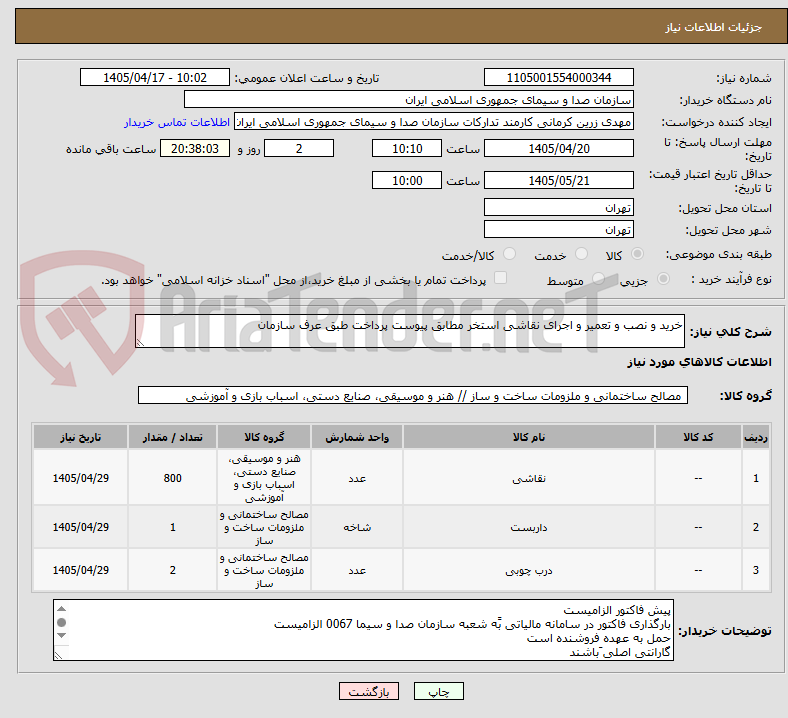Click the price validity time 10:00

pos(407,180)
